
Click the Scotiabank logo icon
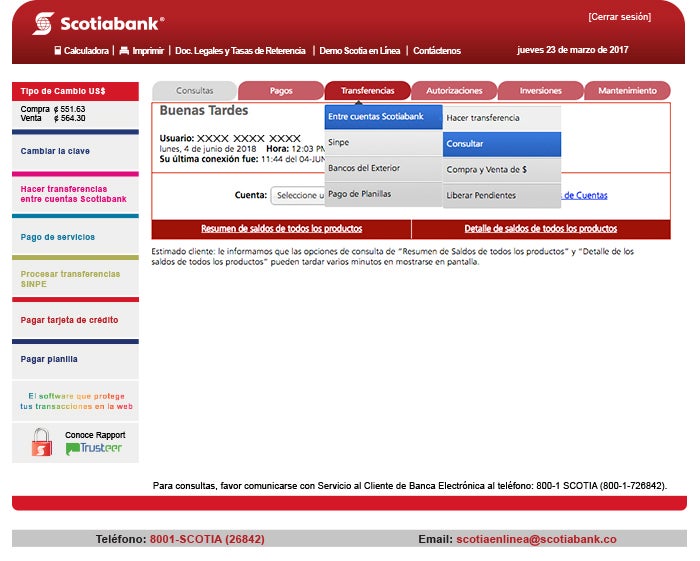[x=43, y=23]
